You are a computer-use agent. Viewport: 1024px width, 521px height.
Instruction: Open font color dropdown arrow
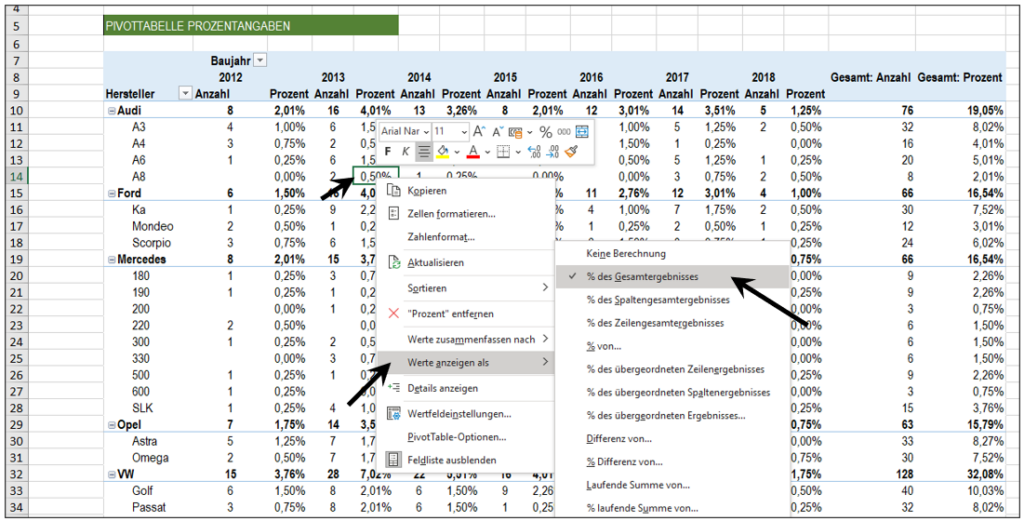[487, 152]
